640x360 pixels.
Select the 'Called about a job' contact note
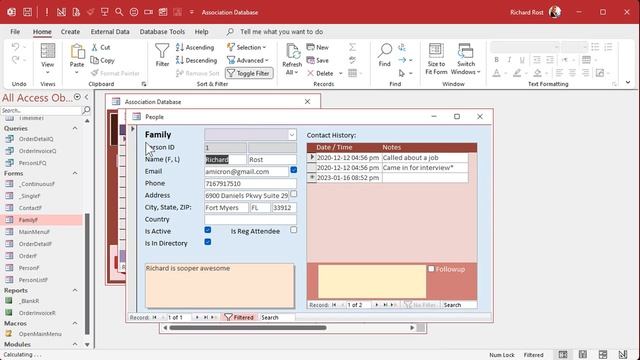click(424, 158)
